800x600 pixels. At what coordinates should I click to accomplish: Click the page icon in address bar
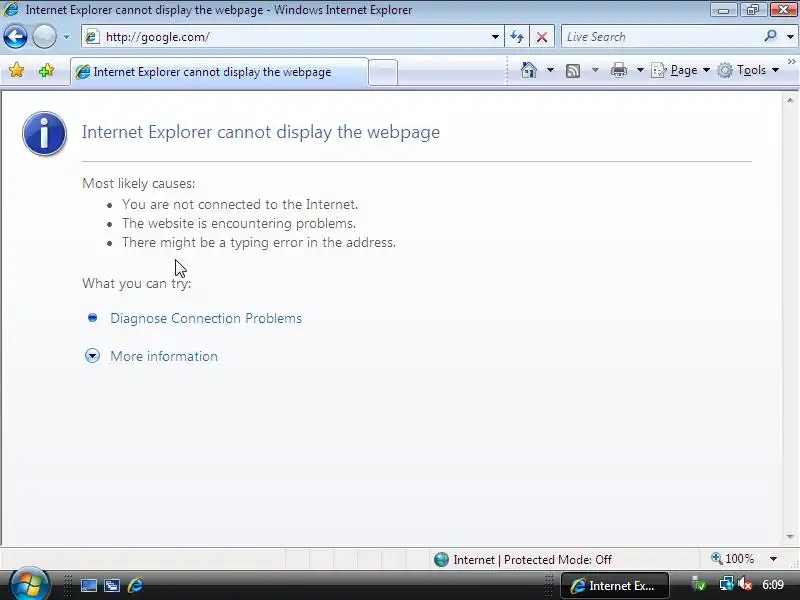[x=92, y=37]
